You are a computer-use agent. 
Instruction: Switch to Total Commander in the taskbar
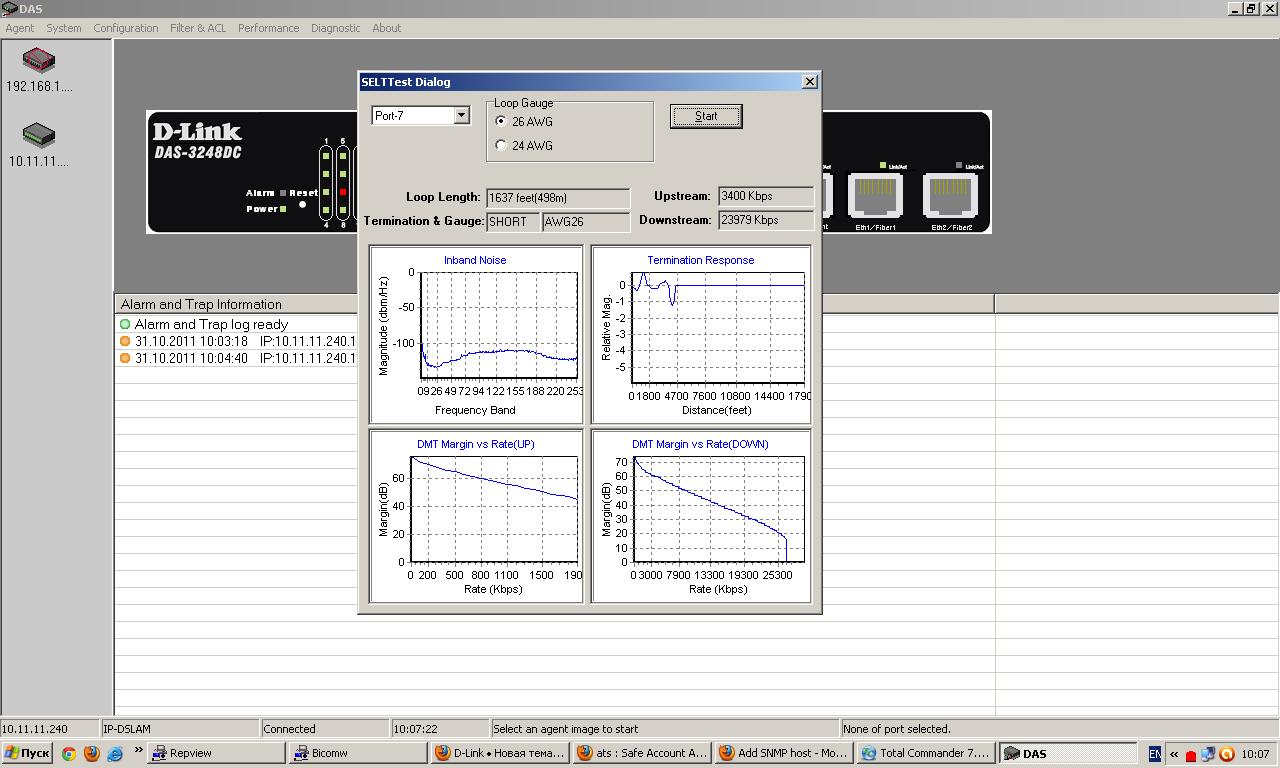pyautogui.click(x=925, y=754)
